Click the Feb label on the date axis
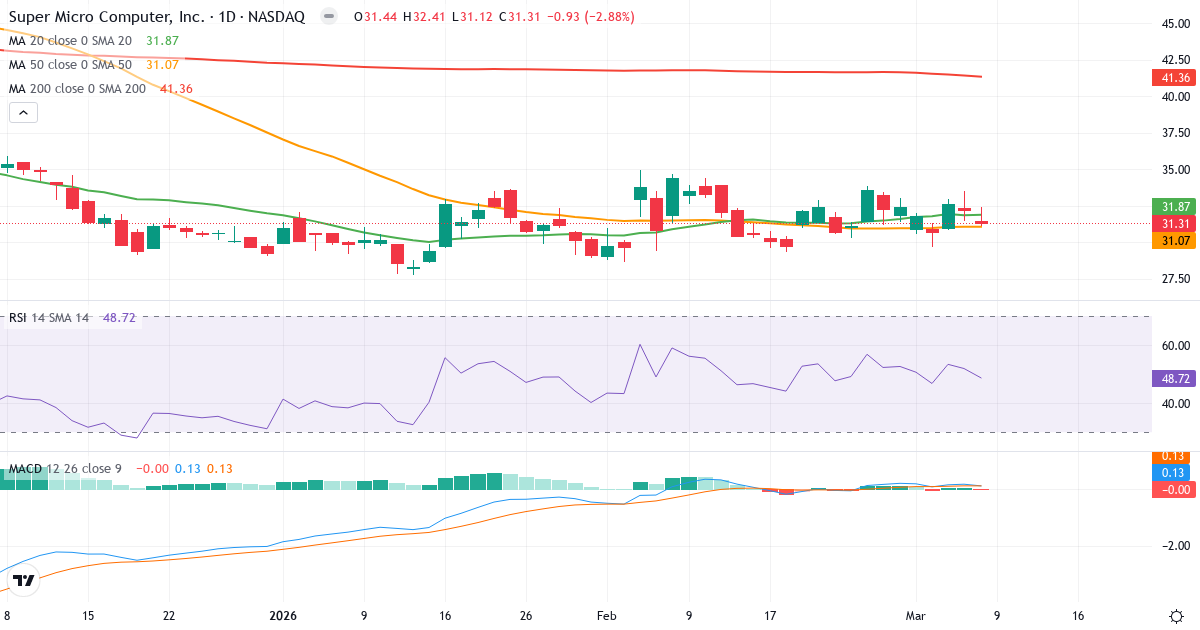Screen dimensions: 1200x630 pos(605,616)
